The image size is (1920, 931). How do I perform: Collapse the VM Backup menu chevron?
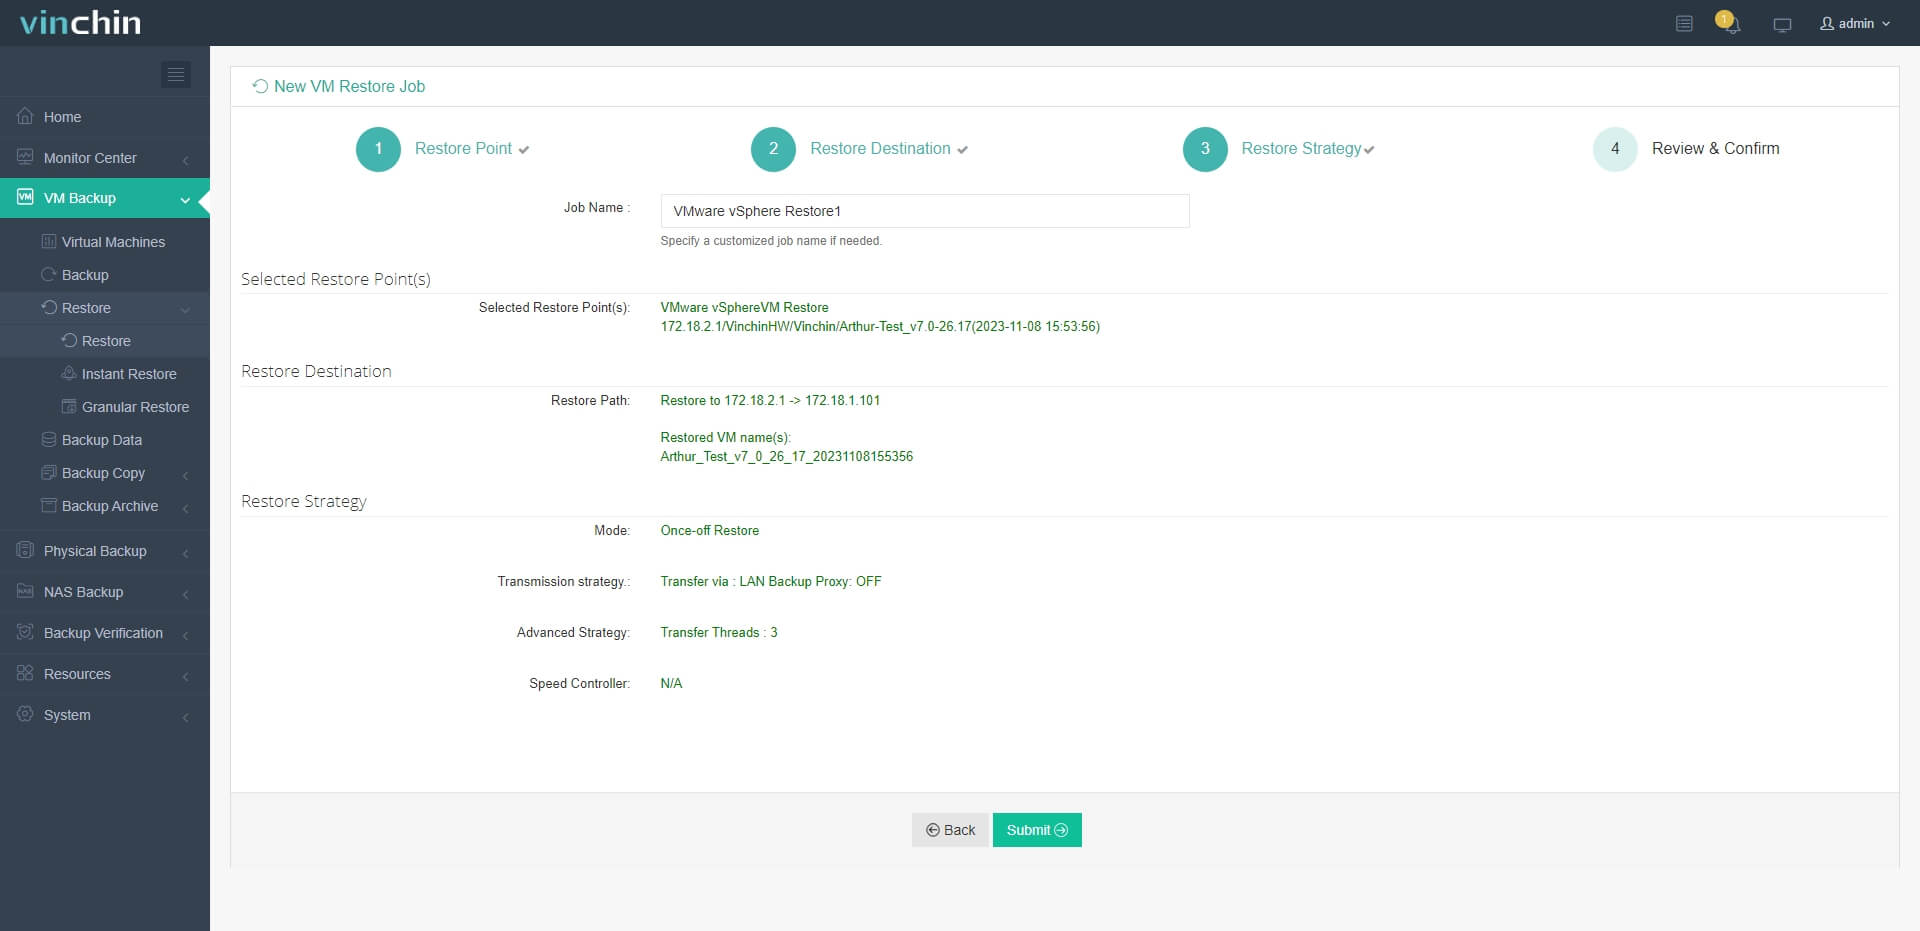click(x=185, y=199)
